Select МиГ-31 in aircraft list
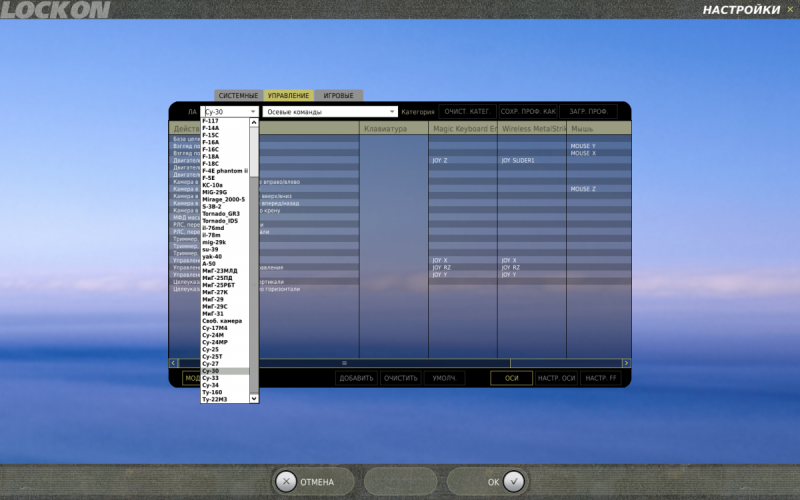The image size is (800, 500). pos(225,314)
